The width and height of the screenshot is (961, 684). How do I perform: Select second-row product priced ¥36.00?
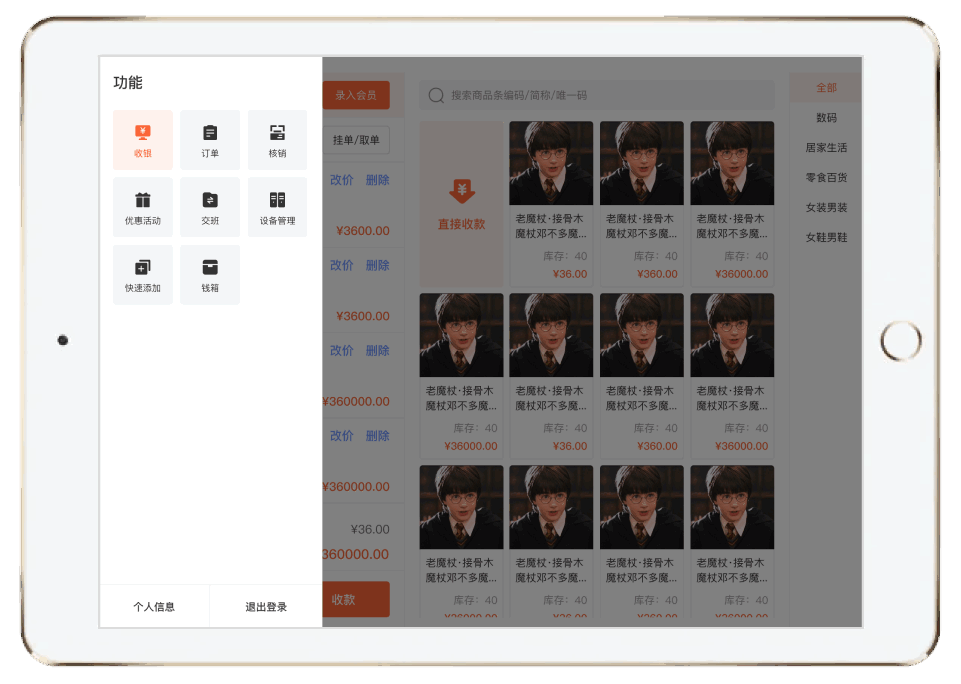click(551, 376)
